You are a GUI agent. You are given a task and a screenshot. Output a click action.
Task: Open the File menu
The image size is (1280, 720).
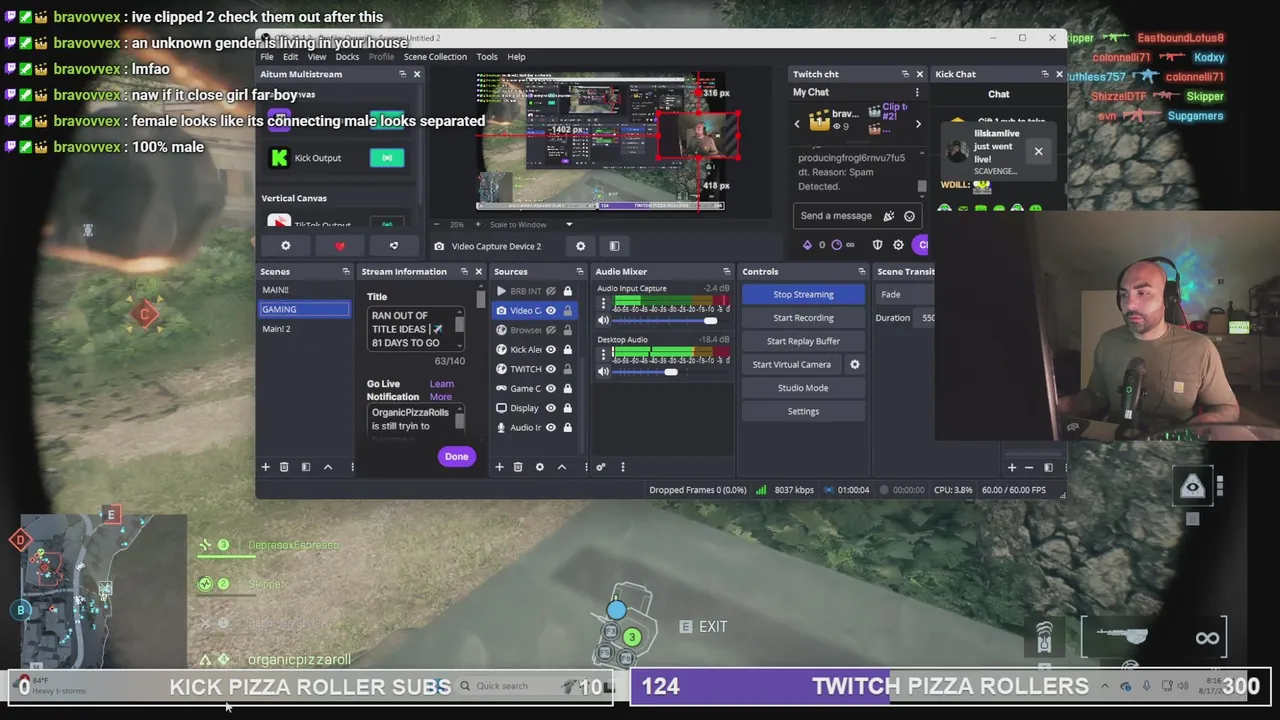click(267, 57)
